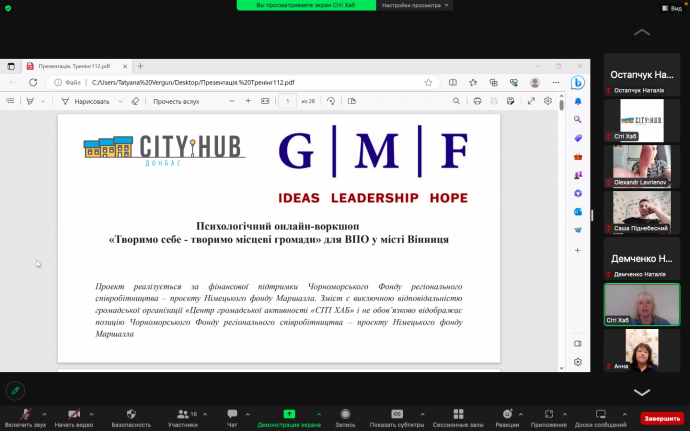The image size is (690, 431).
Task: Click green Share Screen button
Action: click(289, 418)
